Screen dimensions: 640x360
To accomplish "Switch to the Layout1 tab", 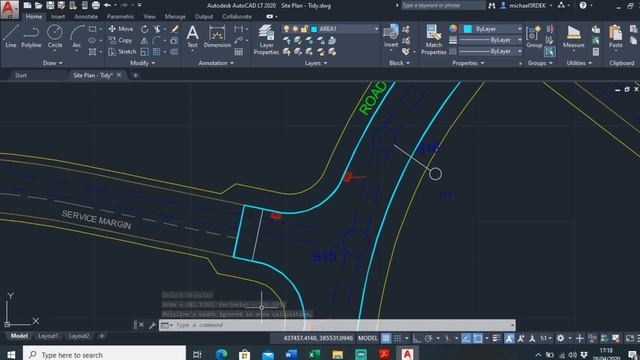I will coord(48,336).
